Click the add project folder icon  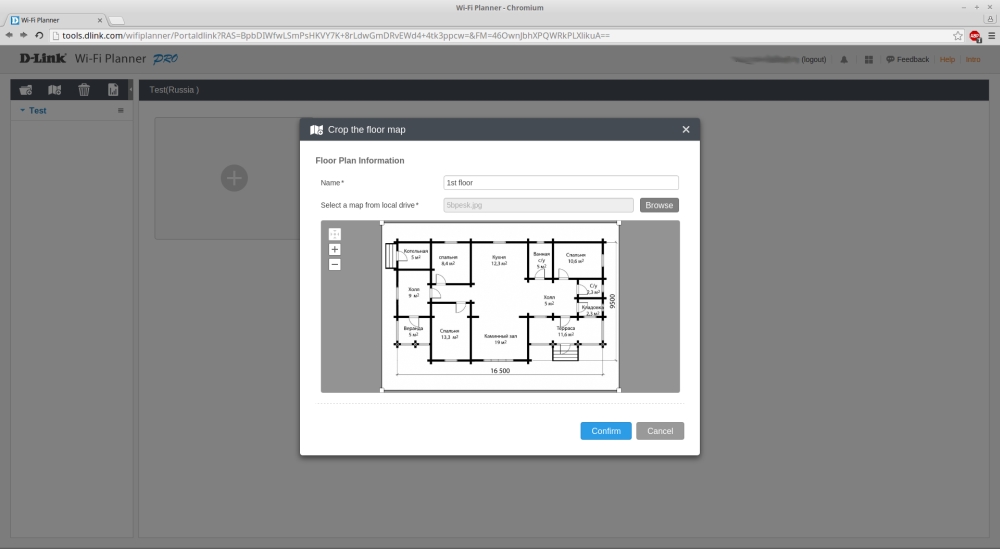[x=26, y=90]
